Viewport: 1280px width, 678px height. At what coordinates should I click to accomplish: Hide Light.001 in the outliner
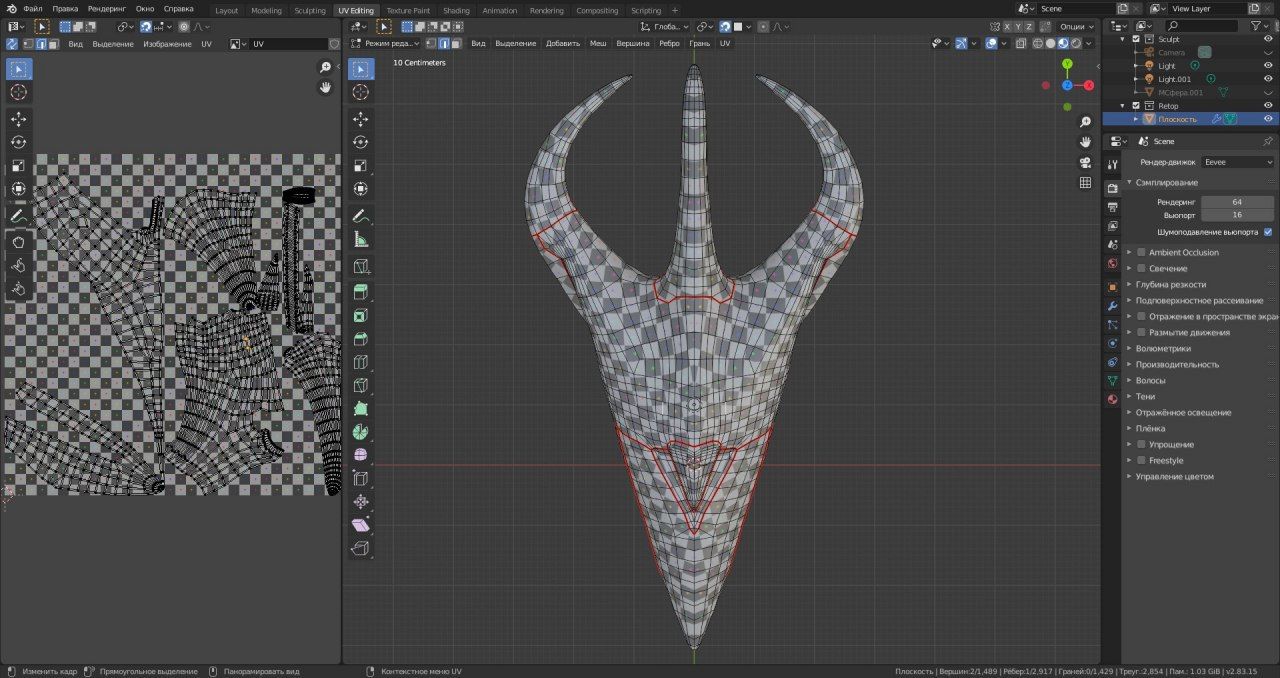1268,78
